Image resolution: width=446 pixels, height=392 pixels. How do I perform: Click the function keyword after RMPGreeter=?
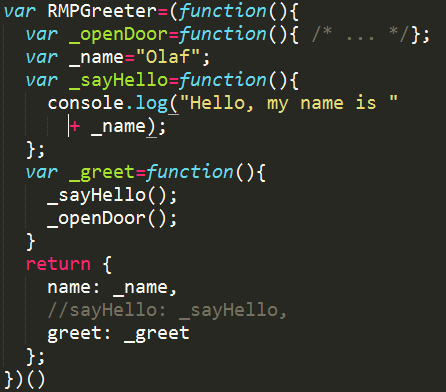223,12
